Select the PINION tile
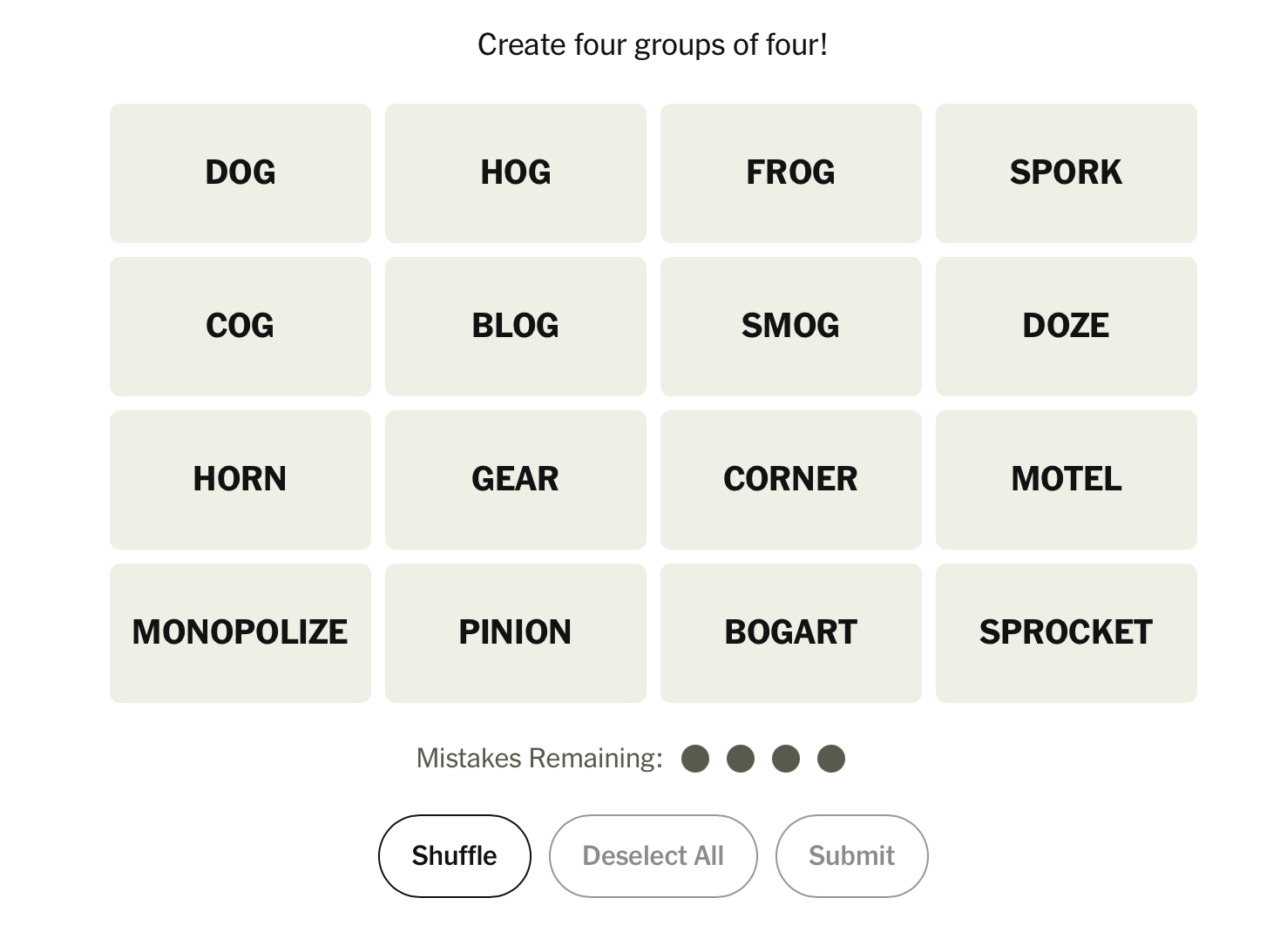Screen dimensions: 1280x925 [515, 632]
